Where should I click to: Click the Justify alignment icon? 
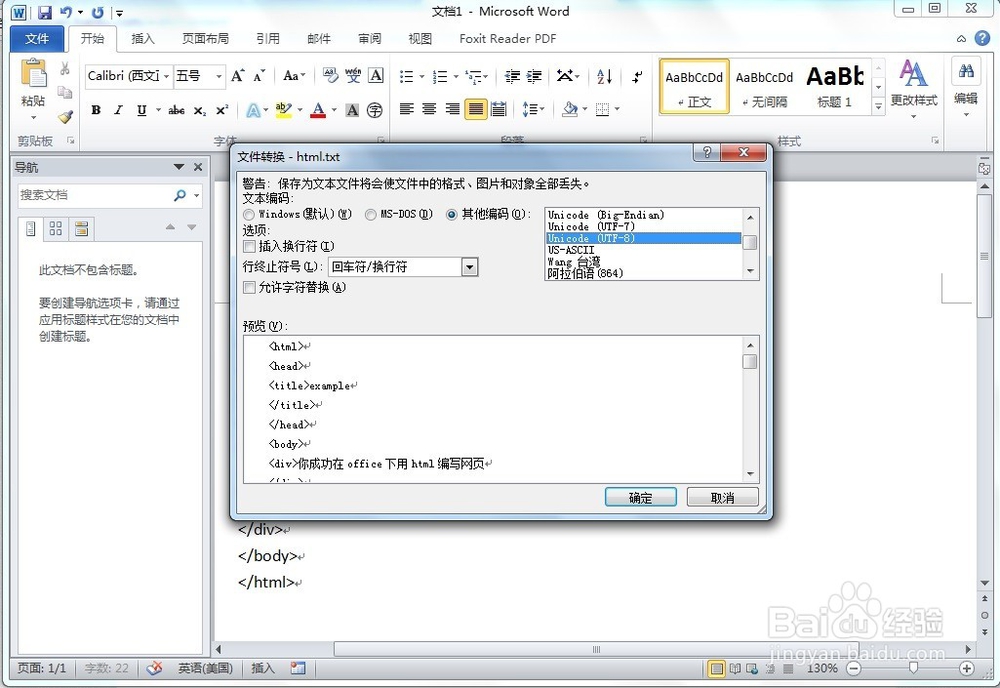pos(476,109)
